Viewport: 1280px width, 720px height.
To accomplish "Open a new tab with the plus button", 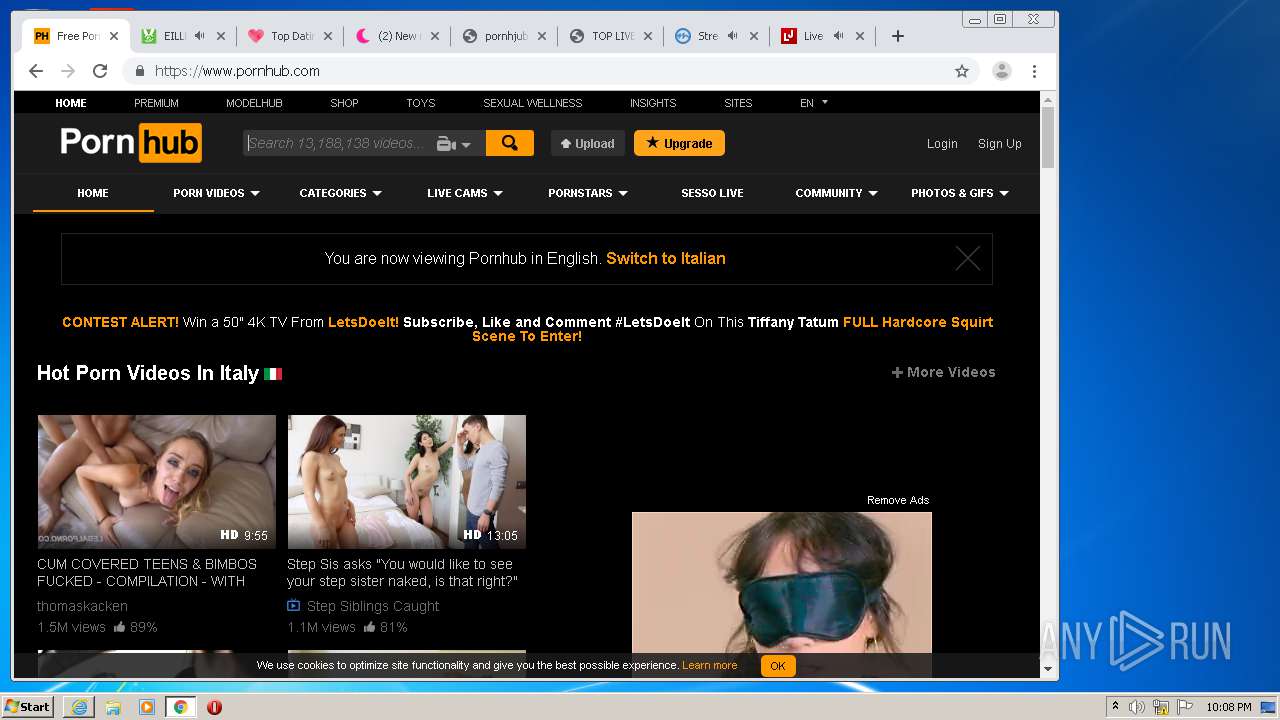I will click(898, 36).
